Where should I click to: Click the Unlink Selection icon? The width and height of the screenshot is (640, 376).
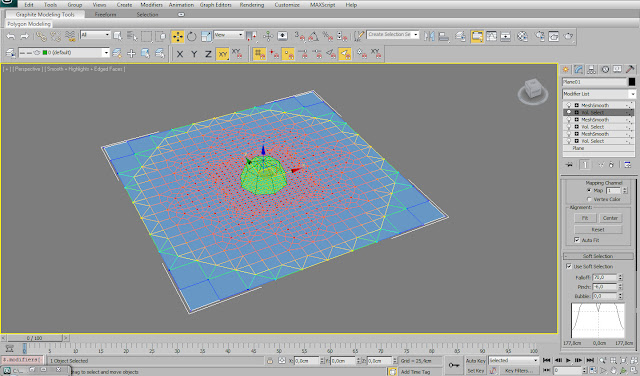pyautogui.click(x=56, y=37)
